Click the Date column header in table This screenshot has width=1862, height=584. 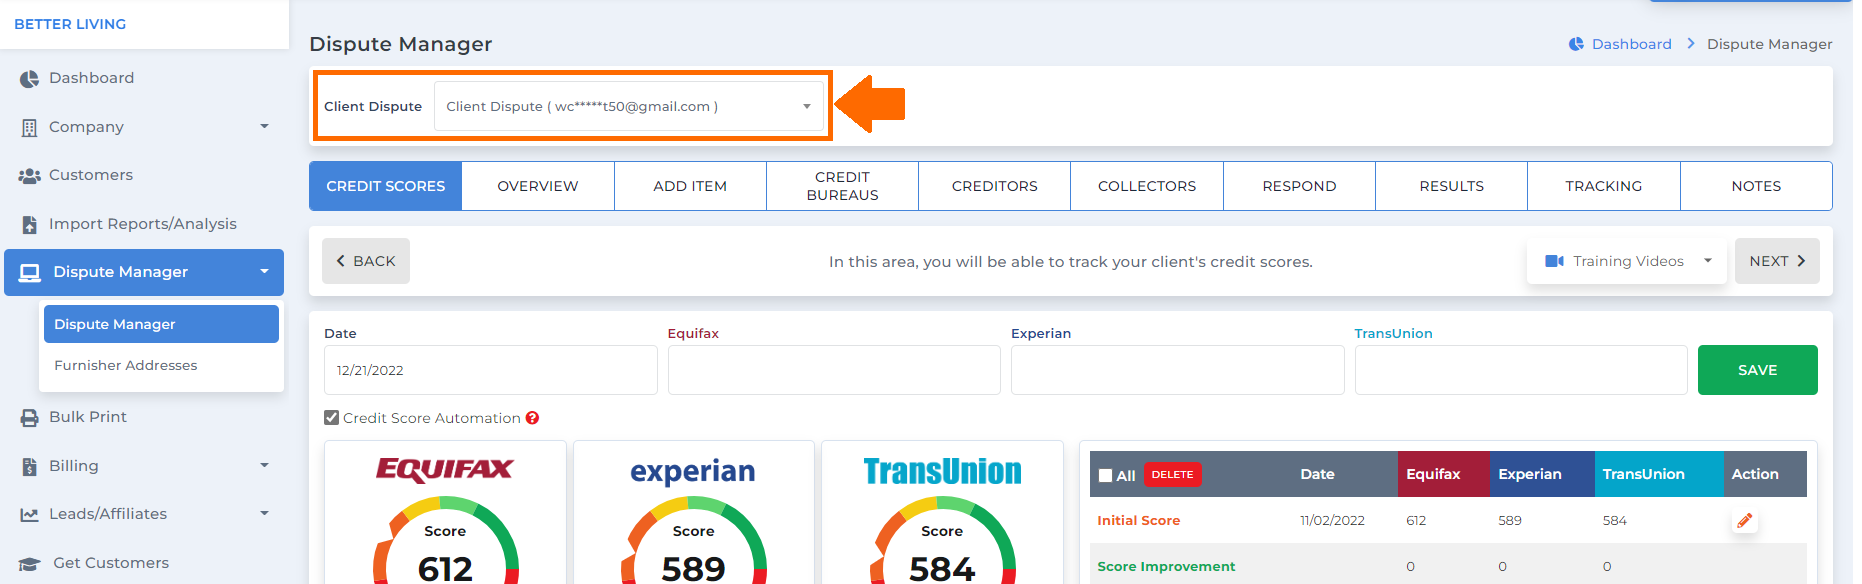point(1317,474)
